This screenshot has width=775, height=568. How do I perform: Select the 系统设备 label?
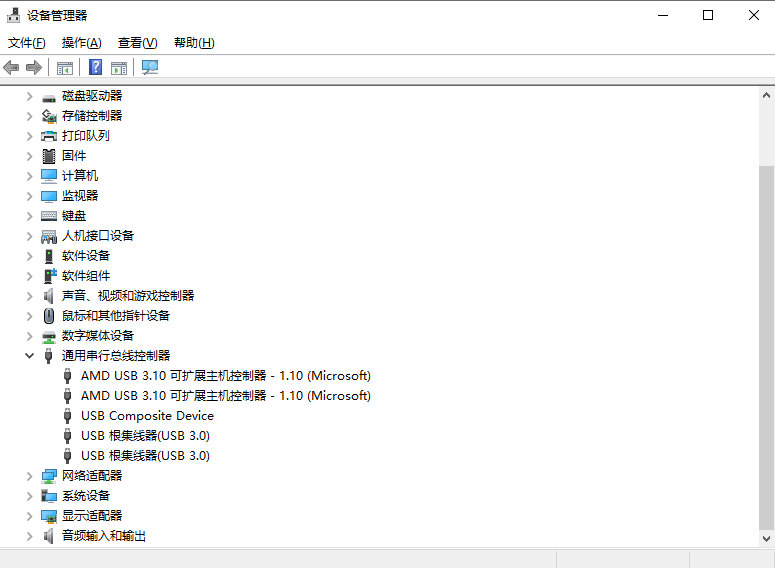tap(86, 496)
